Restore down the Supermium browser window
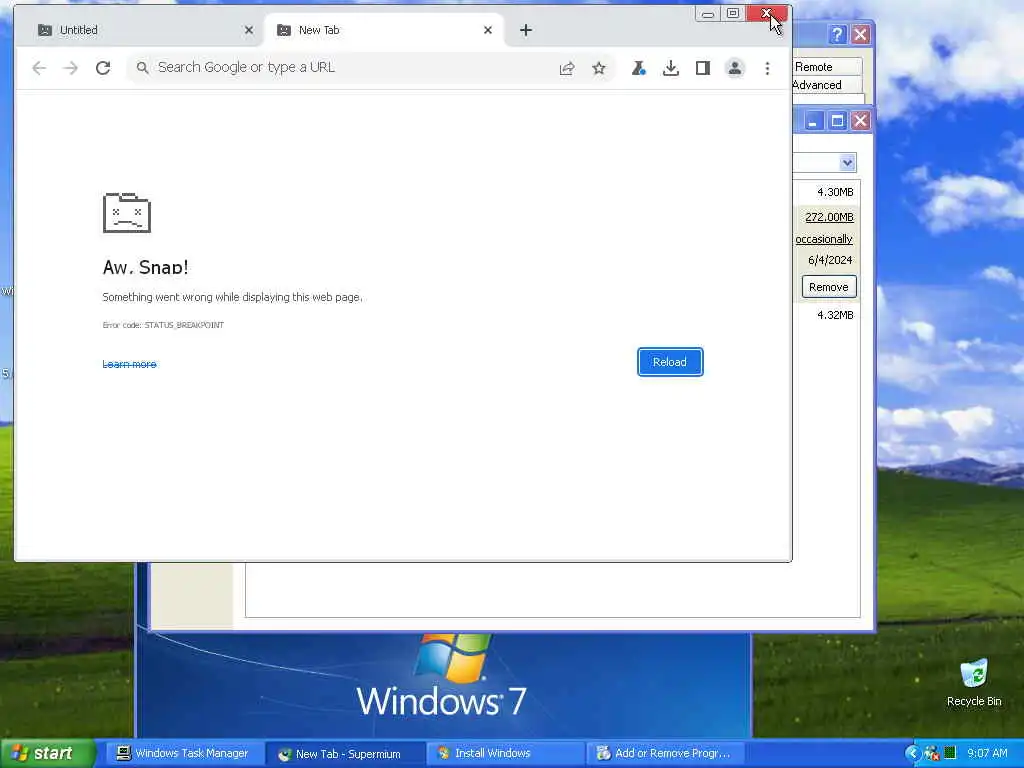 point(733,14)
